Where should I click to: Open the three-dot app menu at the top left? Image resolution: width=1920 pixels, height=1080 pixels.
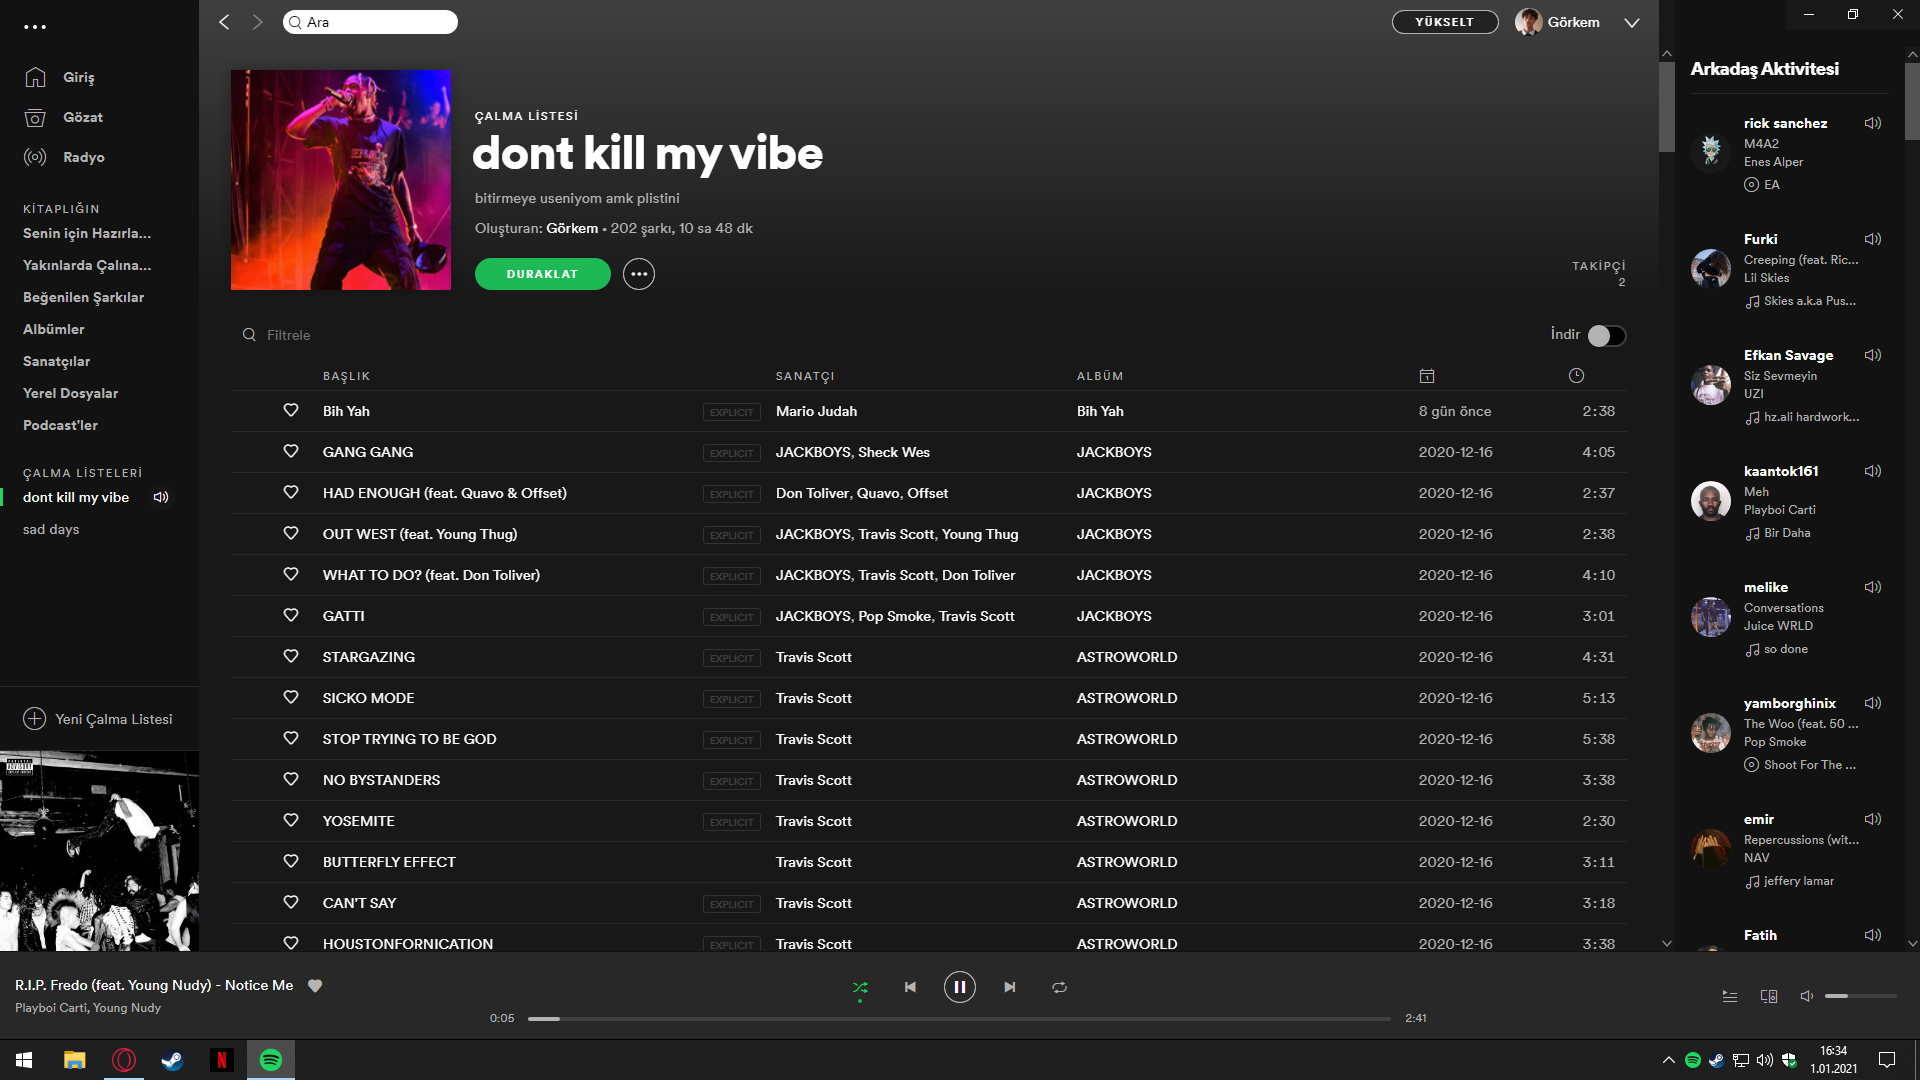35,27
